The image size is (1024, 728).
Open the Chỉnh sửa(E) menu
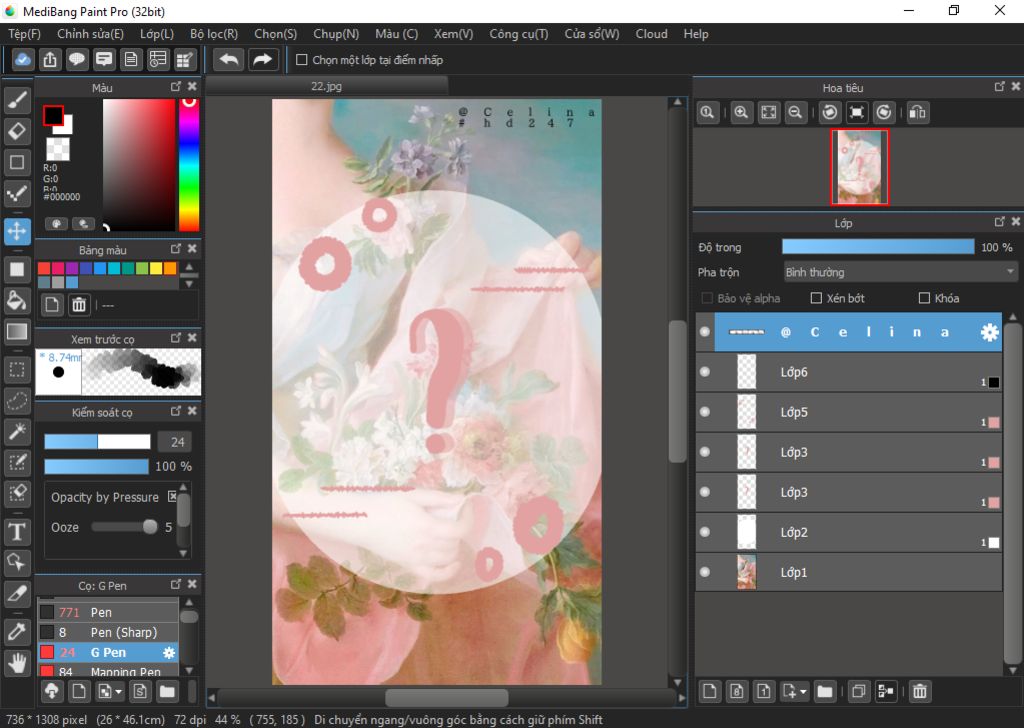(90, 34)
